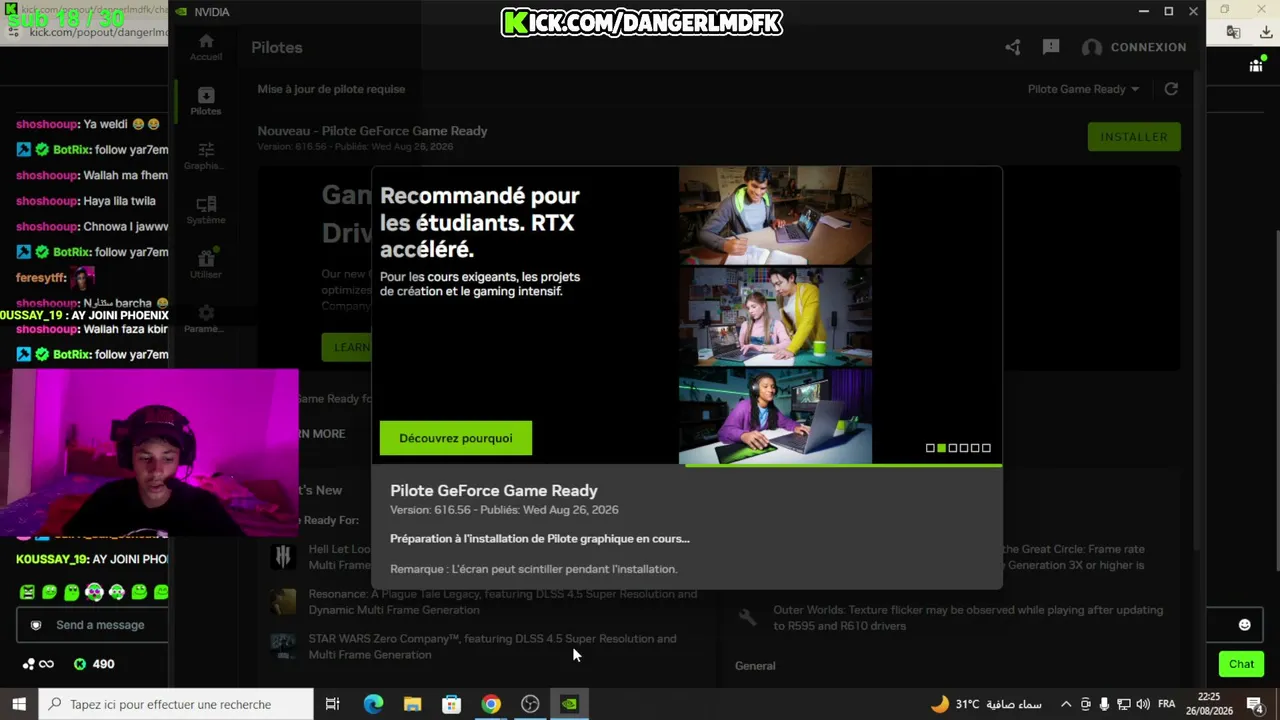Click the 31°C weather widget on taskbar
The height and width of the screenshot is (720, 1280).
coord(987,704)
